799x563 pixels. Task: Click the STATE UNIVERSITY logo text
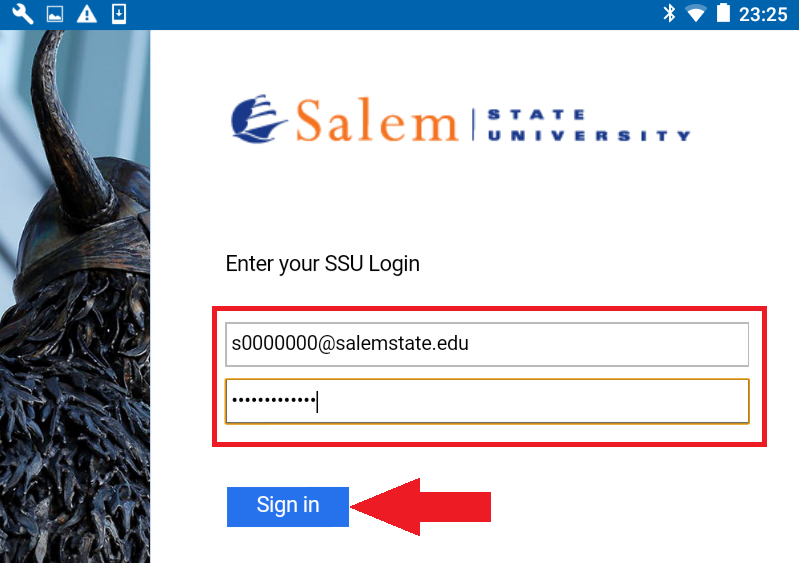(589, 125)
